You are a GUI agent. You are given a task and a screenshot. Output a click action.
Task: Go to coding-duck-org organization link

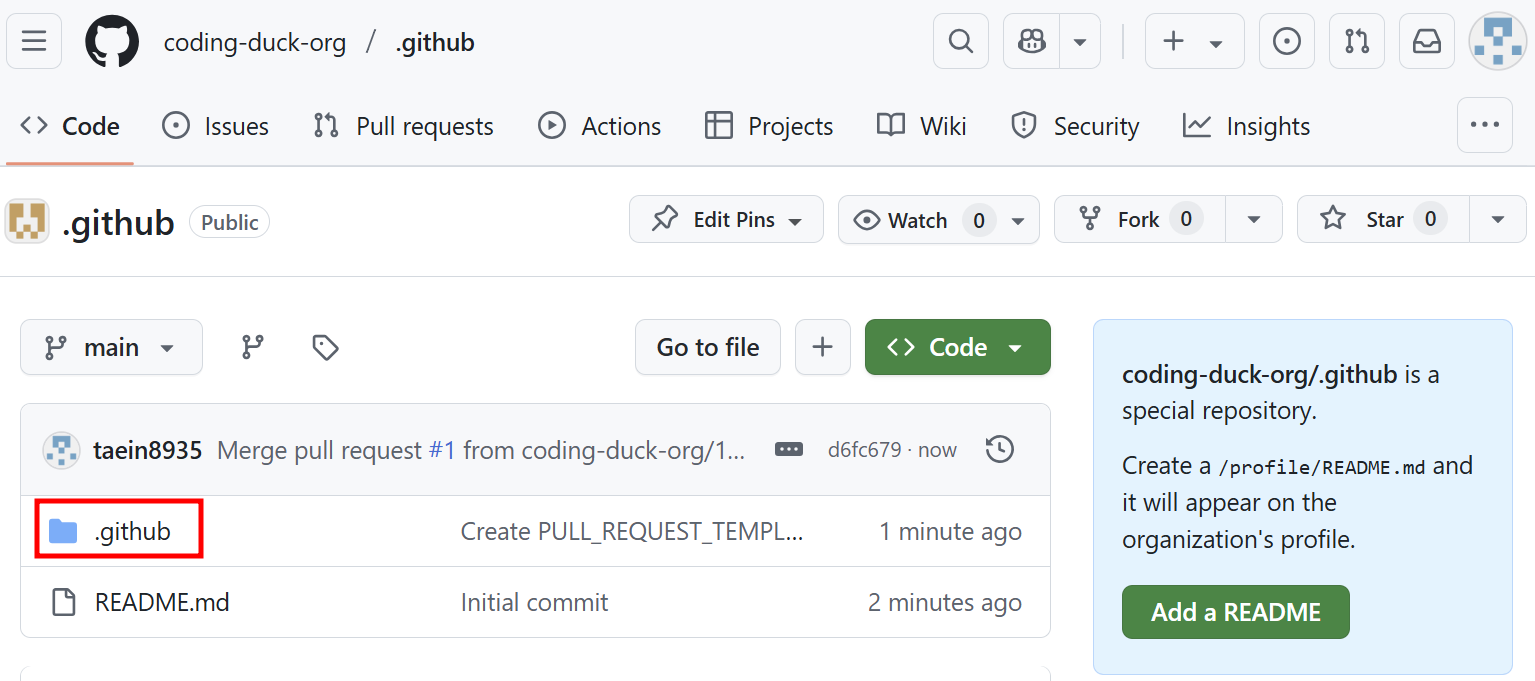tap(255, 42)
